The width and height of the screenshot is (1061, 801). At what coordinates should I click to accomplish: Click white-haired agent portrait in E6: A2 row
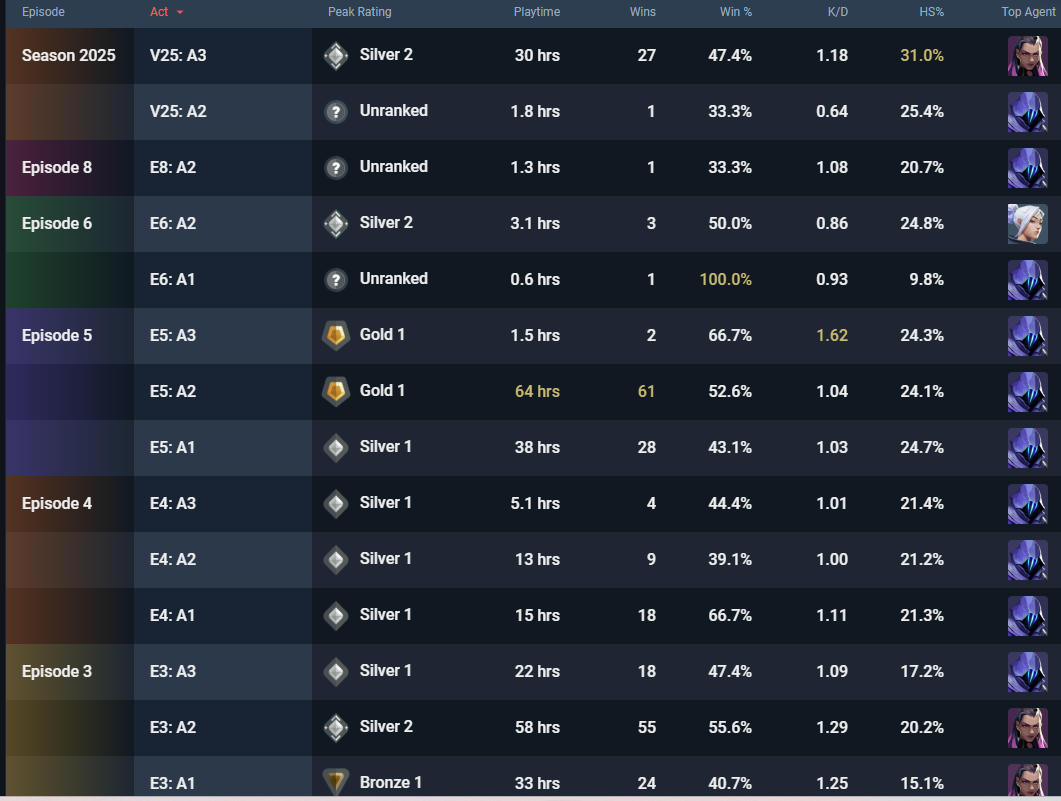click(1027, 224)
